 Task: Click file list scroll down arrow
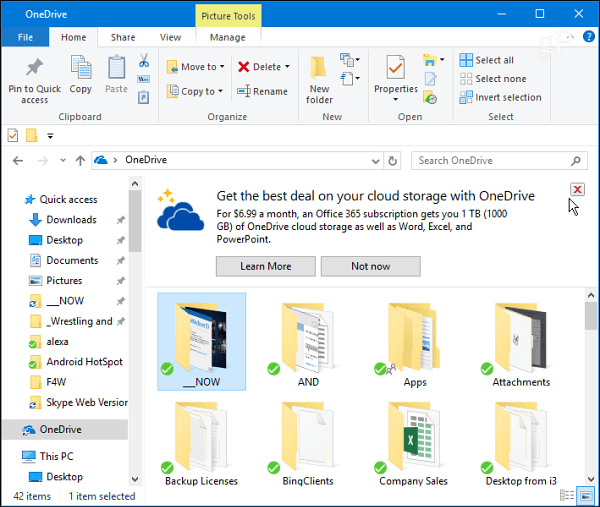coord(591,479)
